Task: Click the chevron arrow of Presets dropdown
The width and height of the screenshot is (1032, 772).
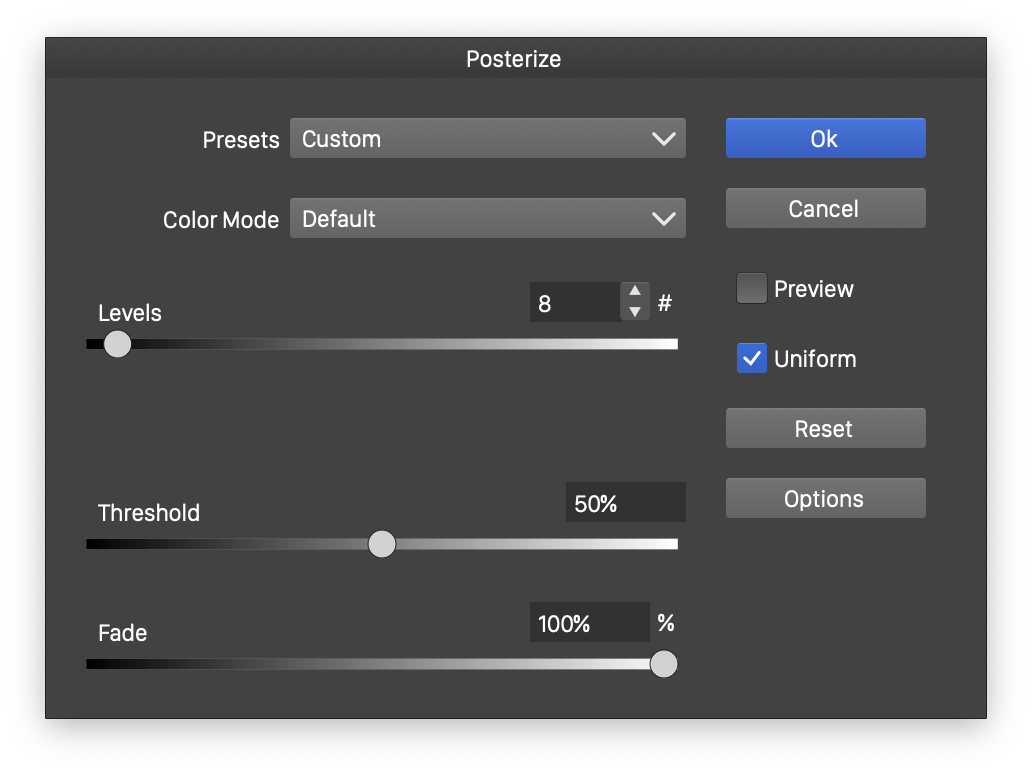Action: (663, 139)
